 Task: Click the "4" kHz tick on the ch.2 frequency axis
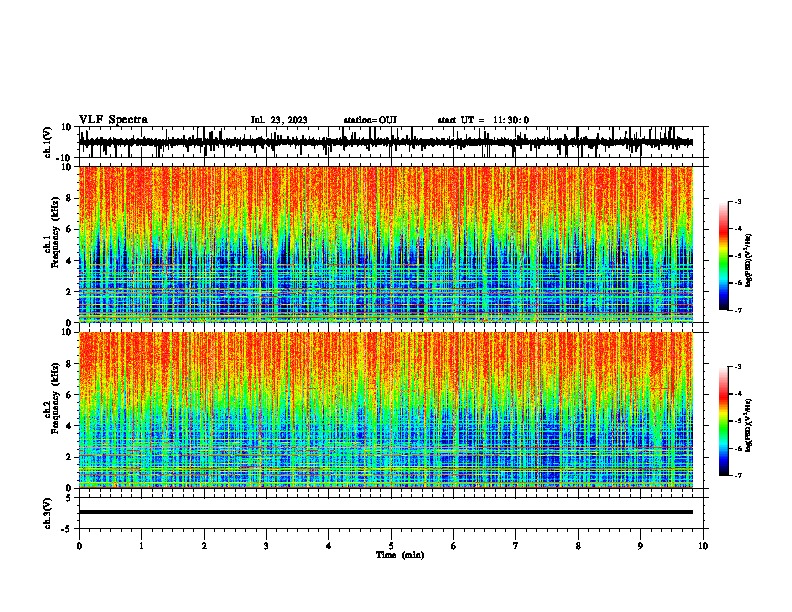pyautogui.click(x=69, y=426)
